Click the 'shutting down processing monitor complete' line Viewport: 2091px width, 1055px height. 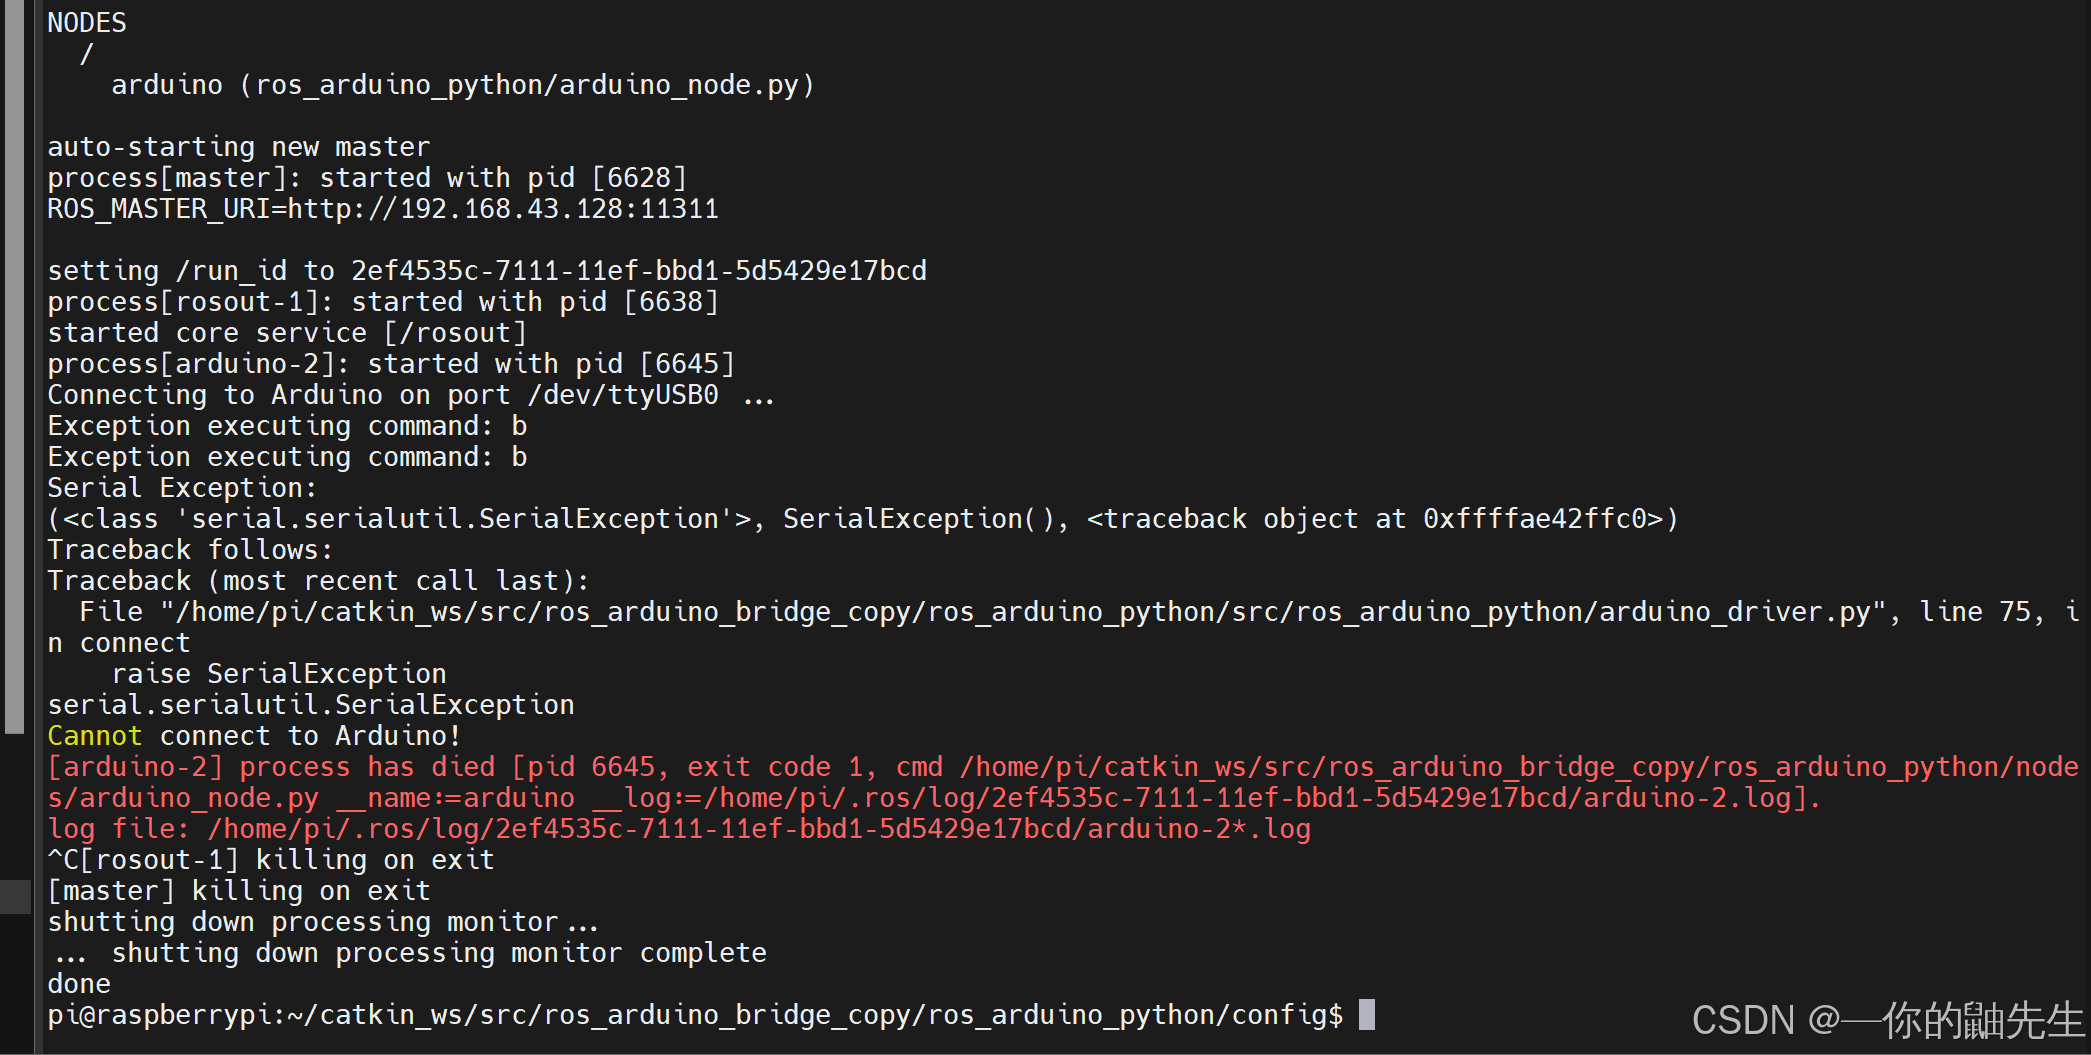point(407,952)
